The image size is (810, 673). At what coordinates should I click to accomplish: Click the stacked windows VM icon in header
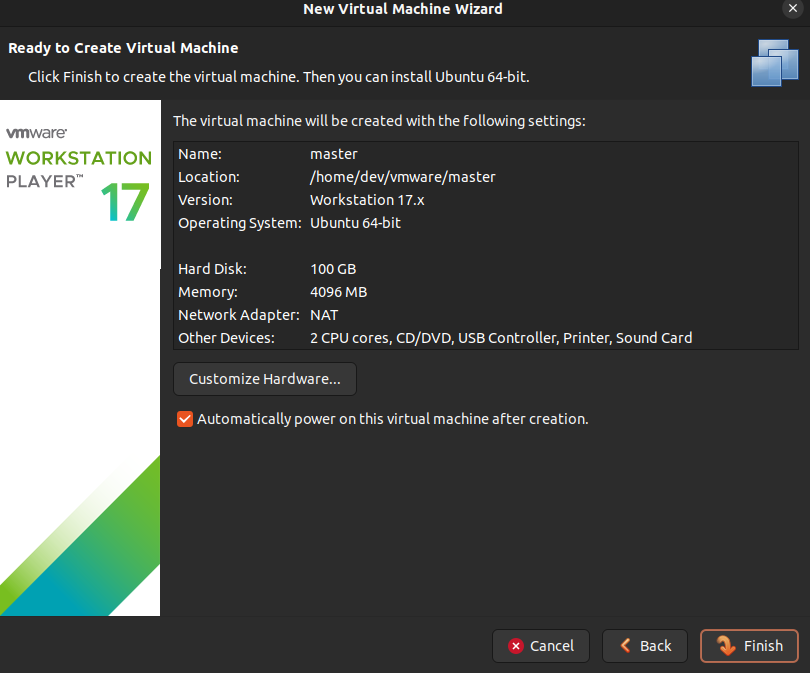[x=775, y=63]
